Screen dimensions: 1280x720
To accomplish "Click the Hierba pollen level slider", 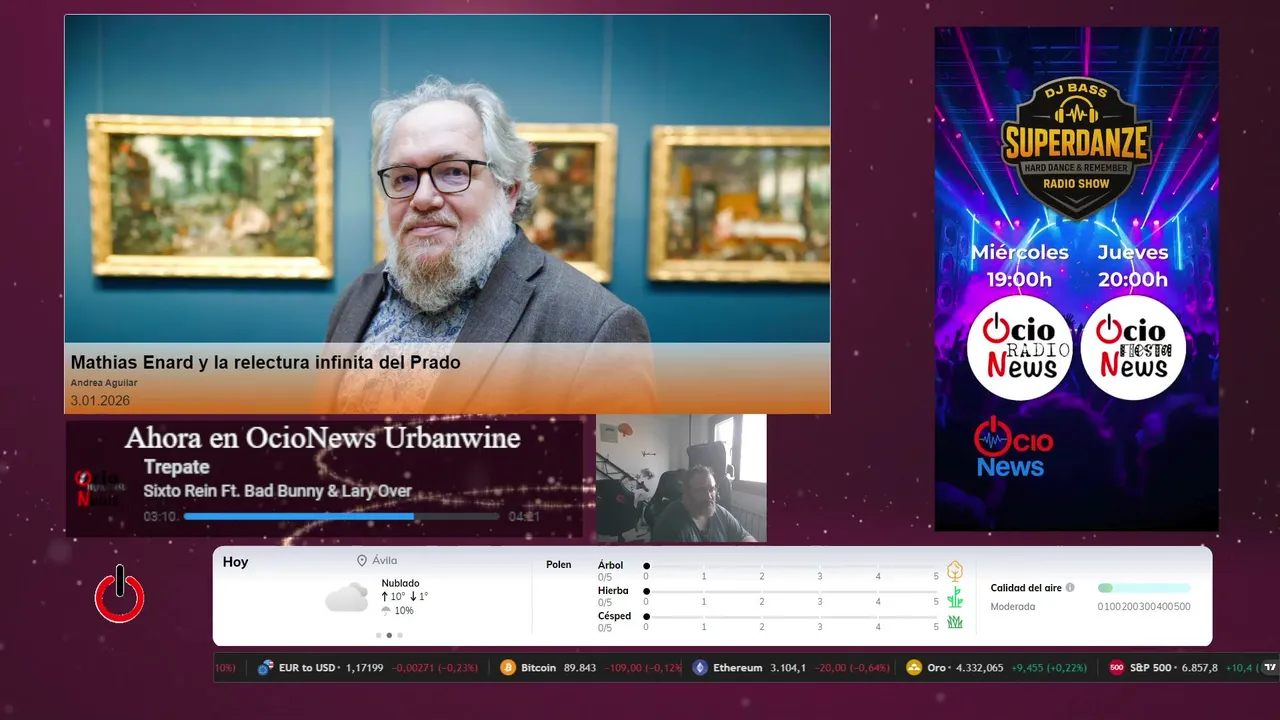I will click(x=791, y=591).
